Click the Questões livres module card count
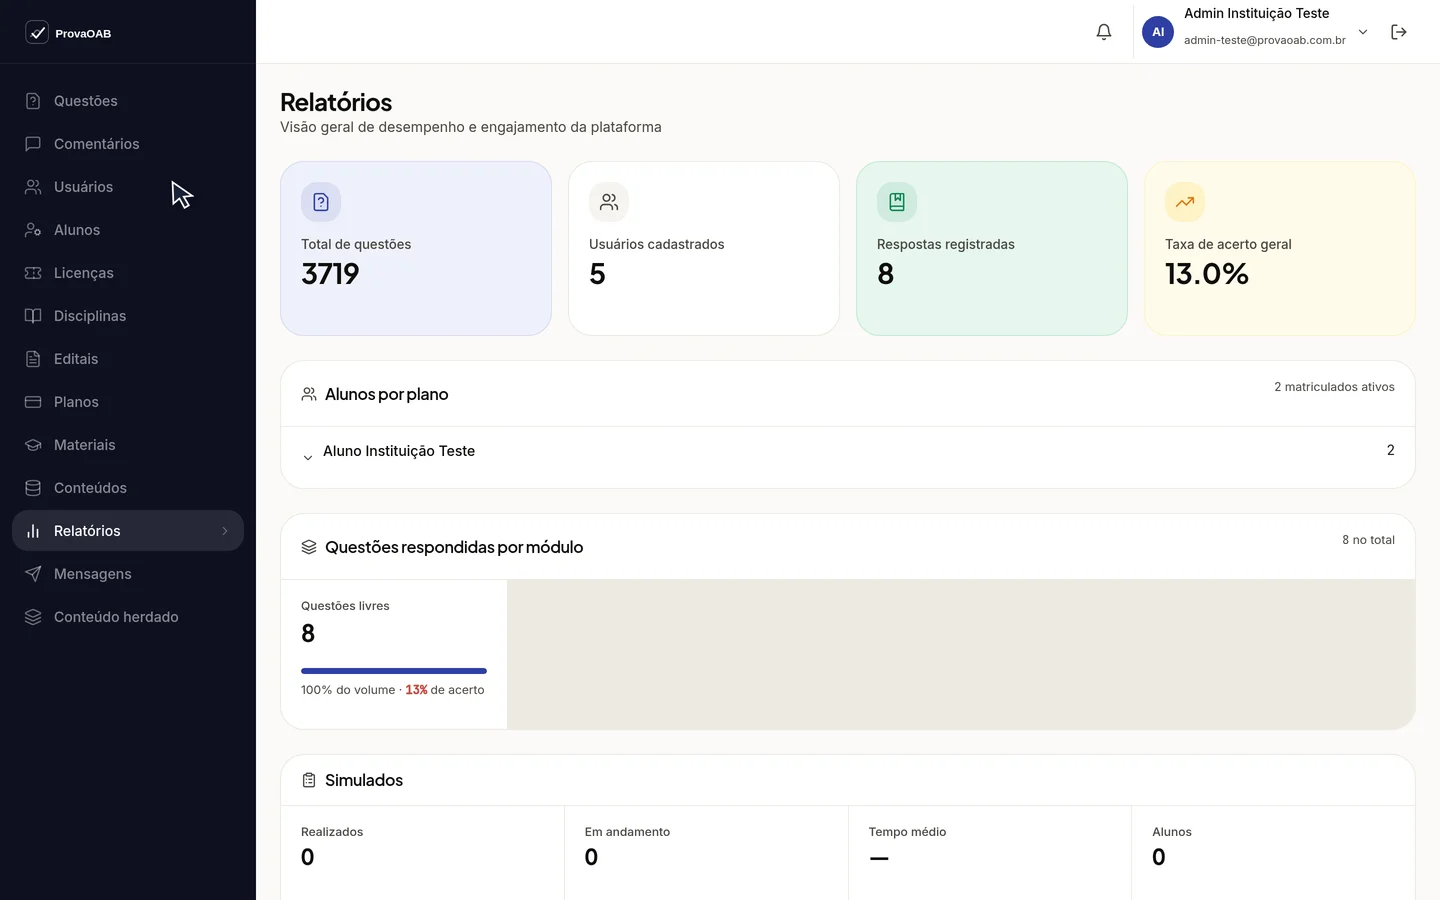This screenshot has width=1440, height=900. pos(308,633)
